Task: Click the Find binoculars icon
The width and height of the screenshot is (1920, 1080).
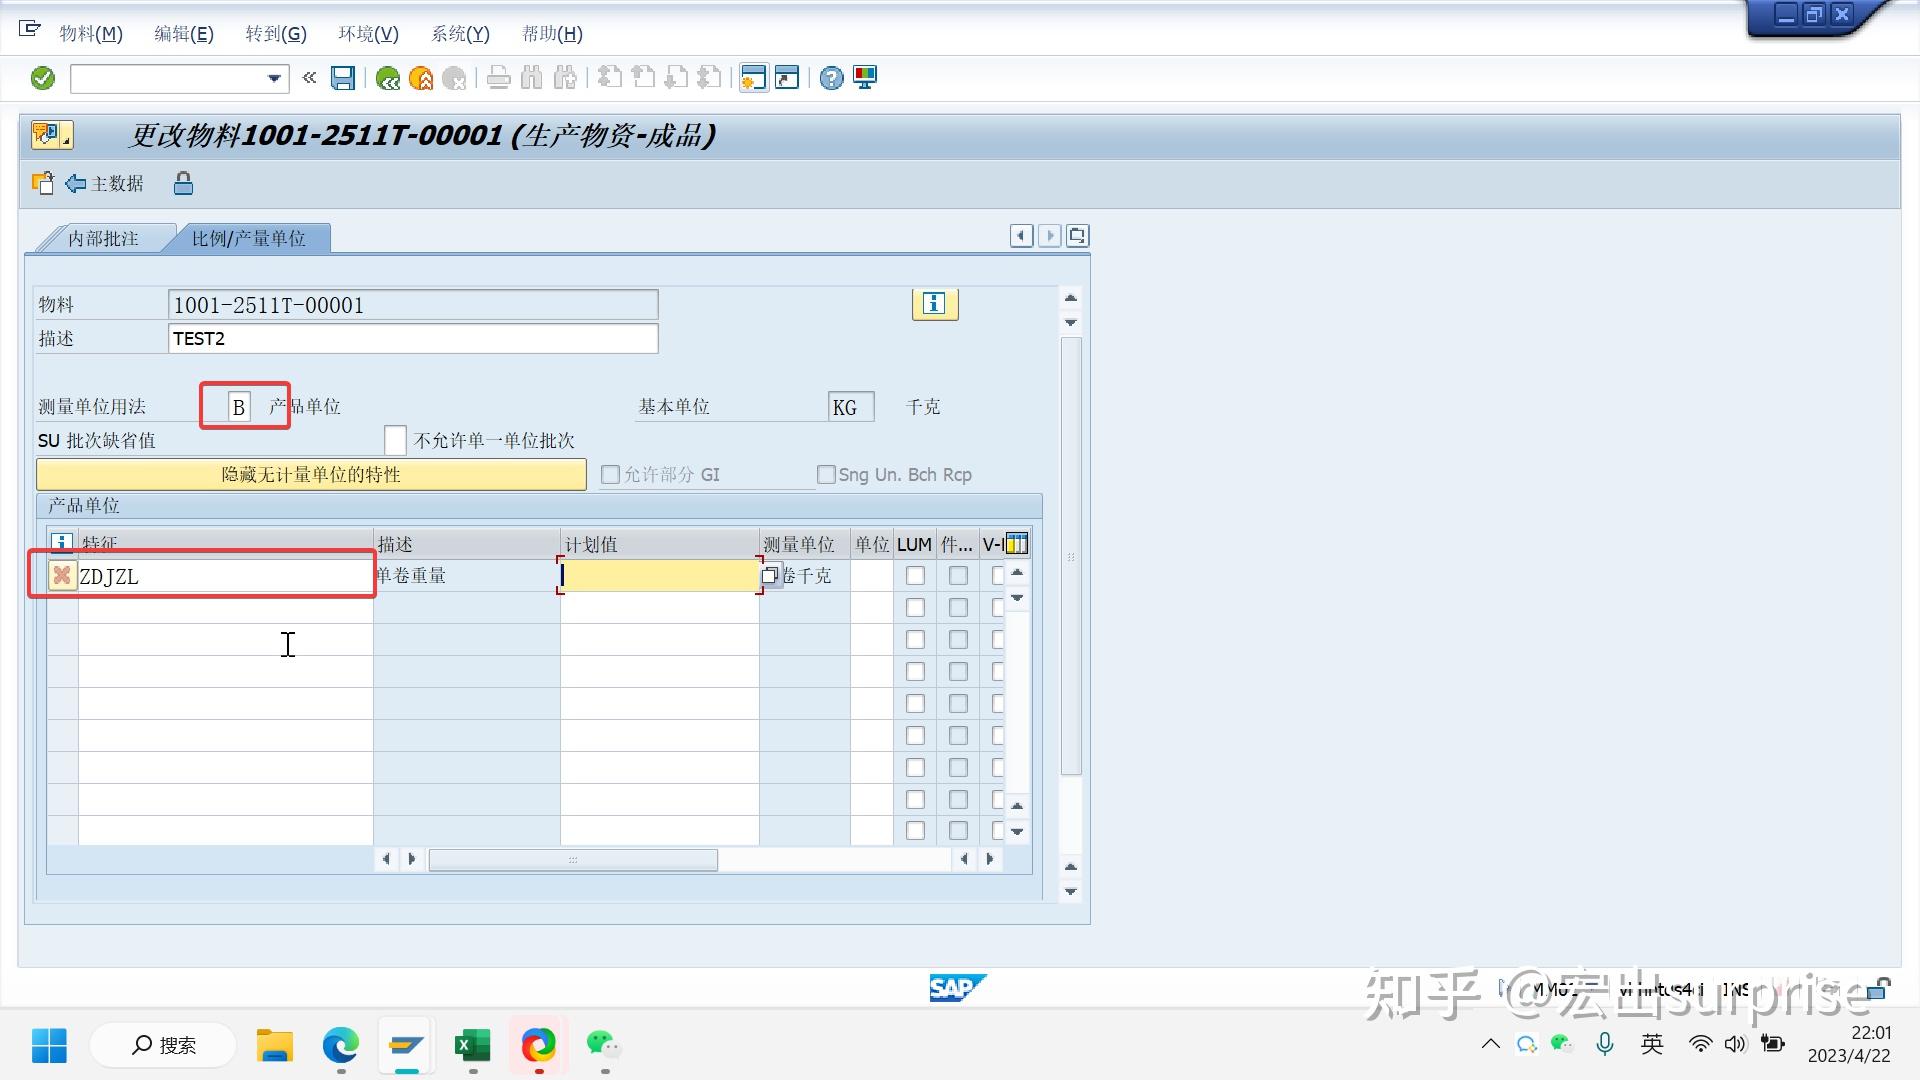Action: pos(531,78)
